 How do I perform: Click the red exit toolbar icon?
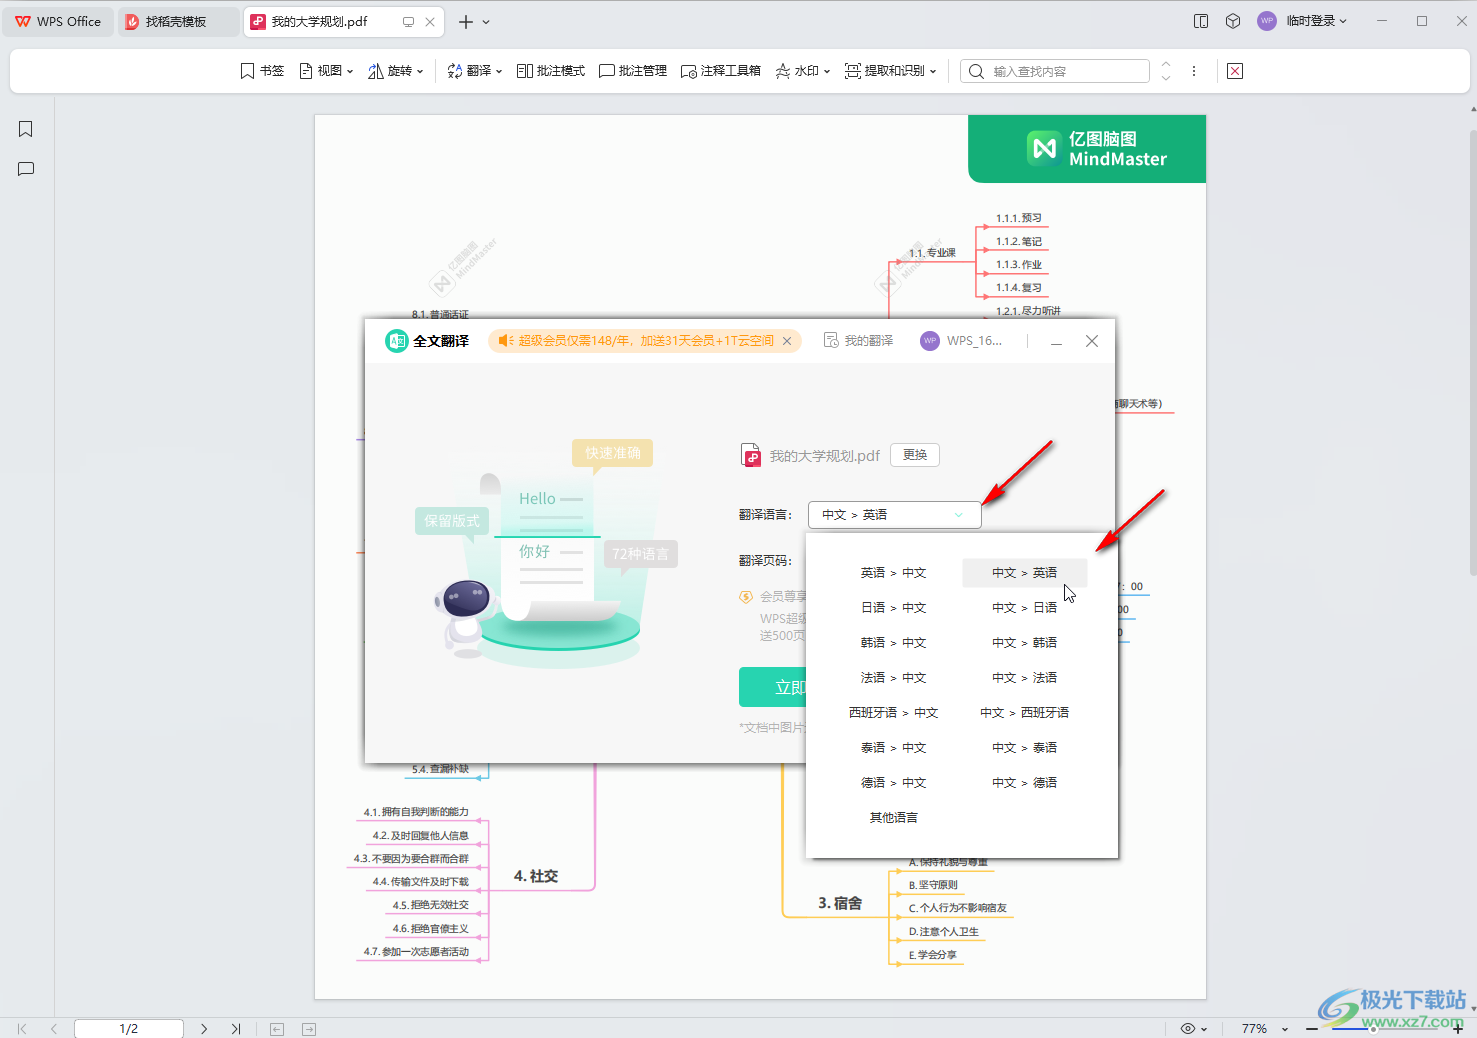[1235, 71]
